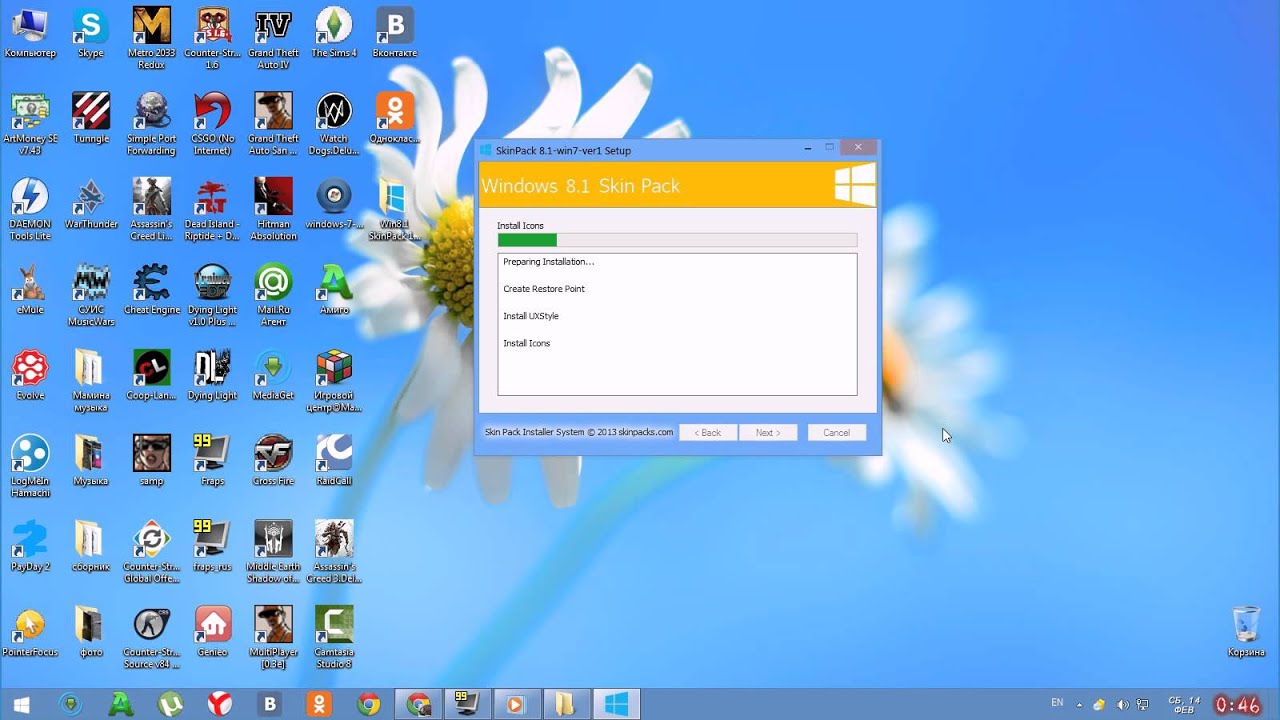Open the DAEMON Tools Lite icon

point(30,210)
